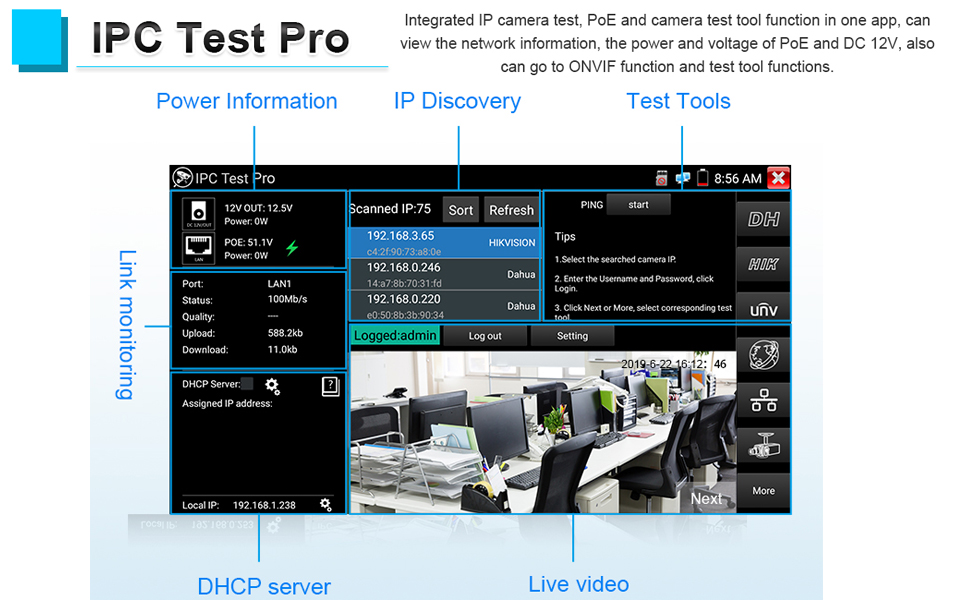The width and height of the screenshot is (970, 600).
Task: Click the DC 12V OUT power icon
Action: click(x=199, y=213)
